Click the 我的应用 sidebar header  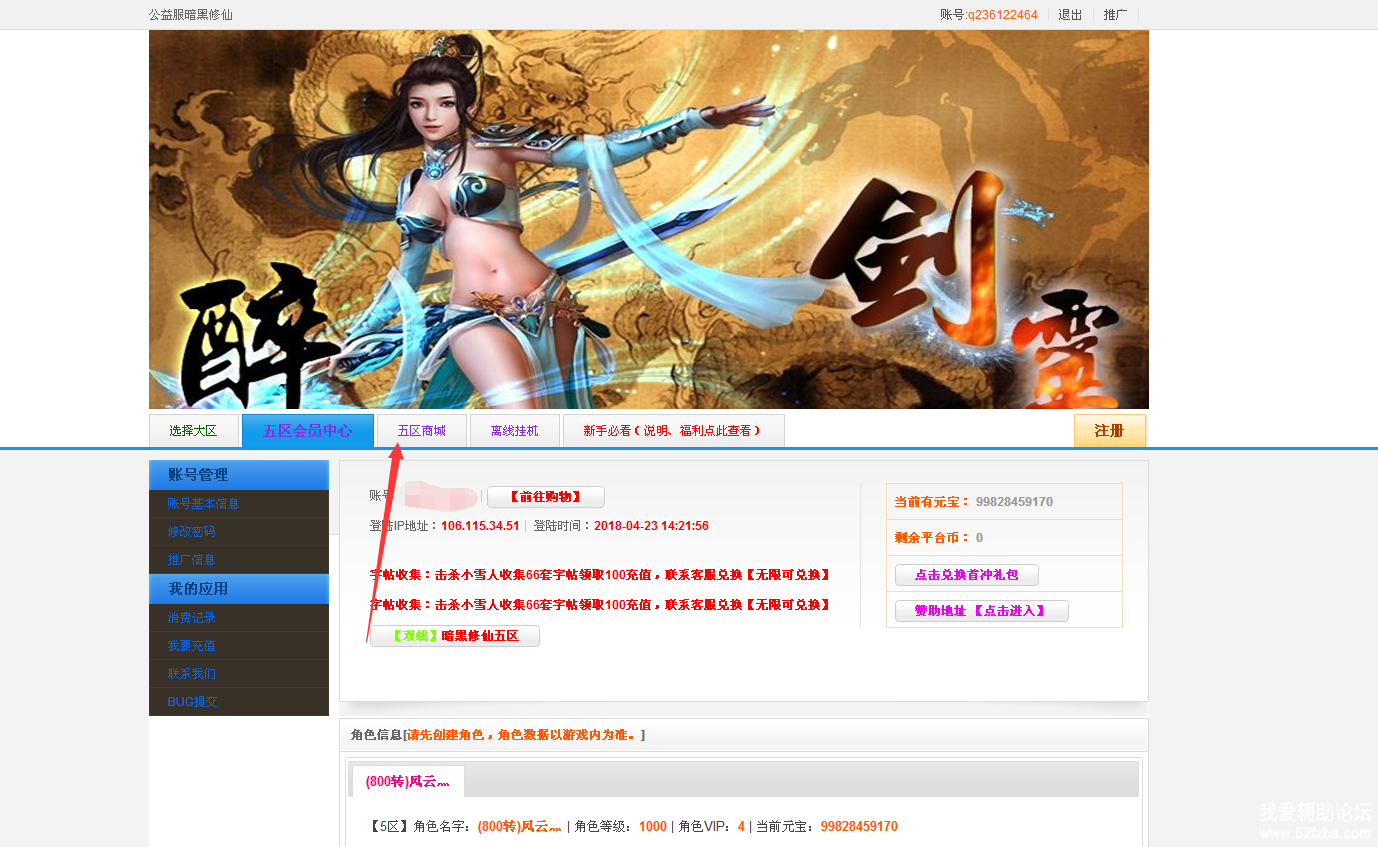tap(238, 589)
